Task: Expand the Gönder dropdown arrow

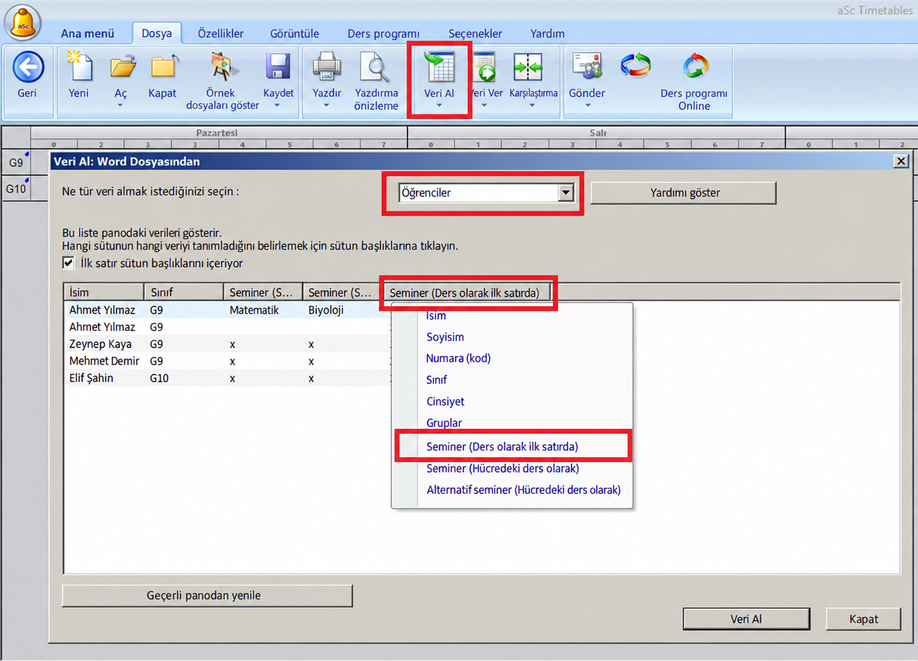Action: (587, 106)
